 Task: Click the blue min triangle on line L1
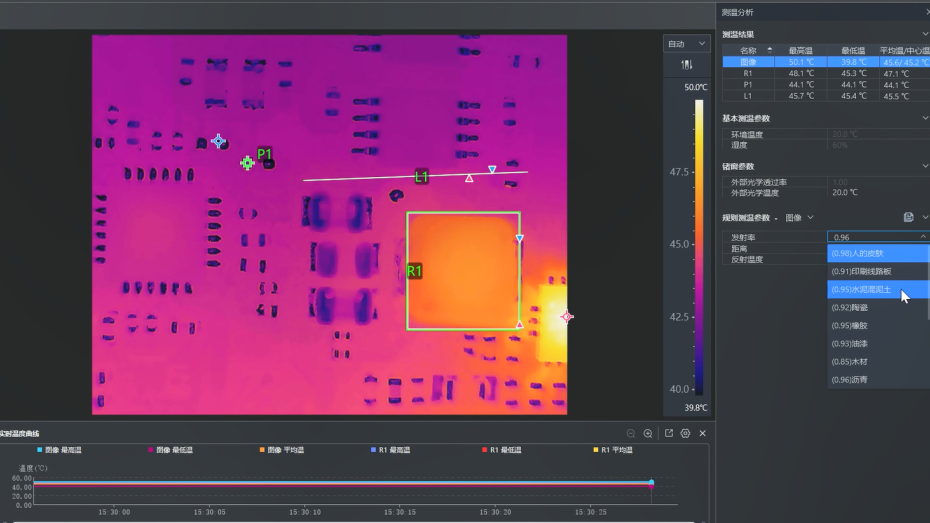point(492,170)
